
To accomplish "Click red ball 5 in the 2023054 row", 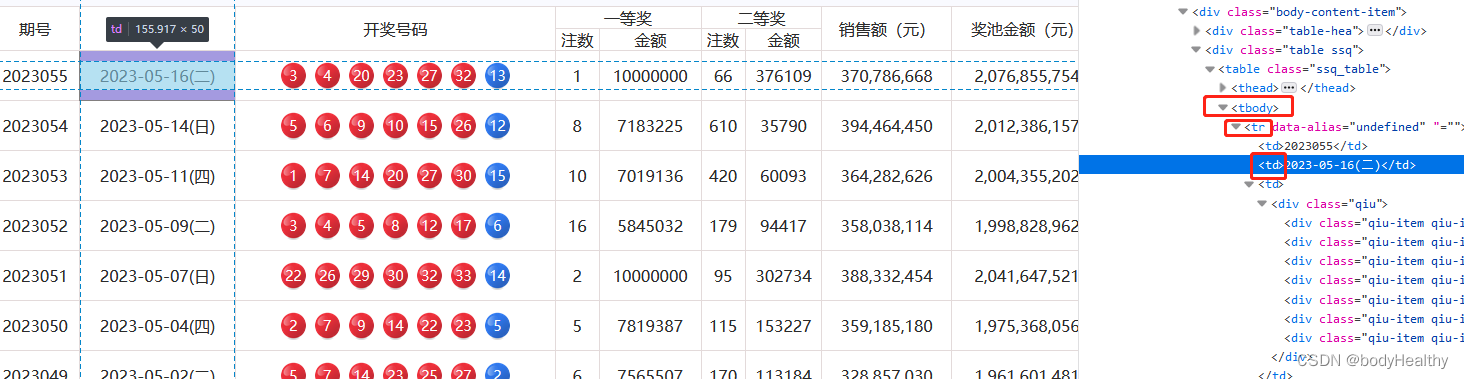I will [293, 126].
